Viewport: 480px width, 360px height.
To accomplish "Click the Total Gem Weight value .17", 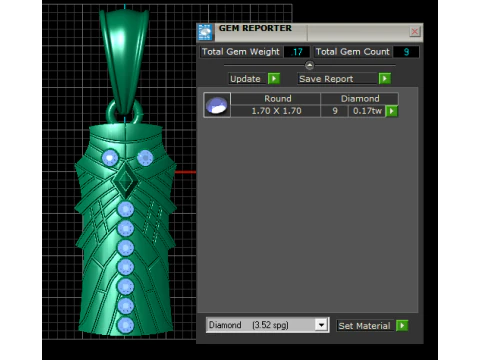I will [297, 52].
